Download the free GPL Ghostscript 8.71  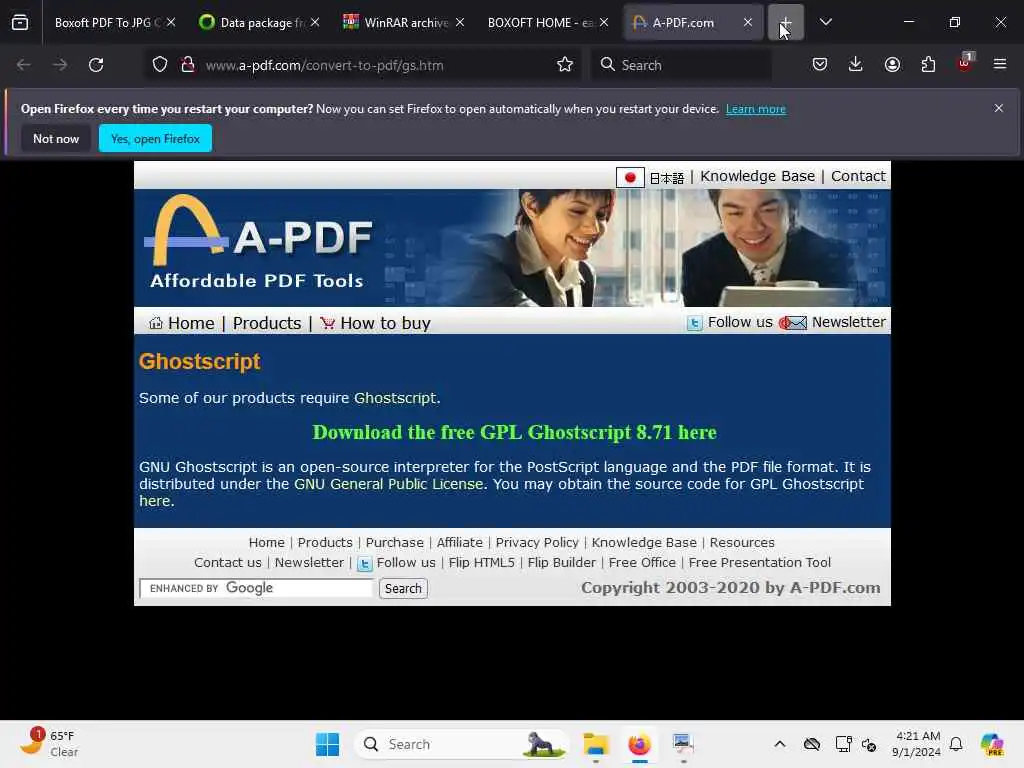pos(515,432)
